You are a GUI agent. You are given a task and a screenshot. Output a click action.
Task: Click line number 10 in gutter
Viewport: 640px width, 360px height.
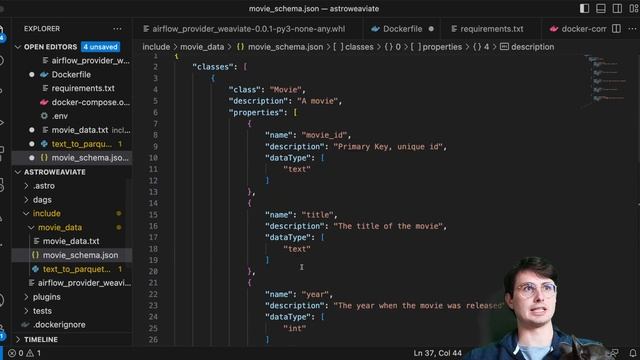[153, 158]
